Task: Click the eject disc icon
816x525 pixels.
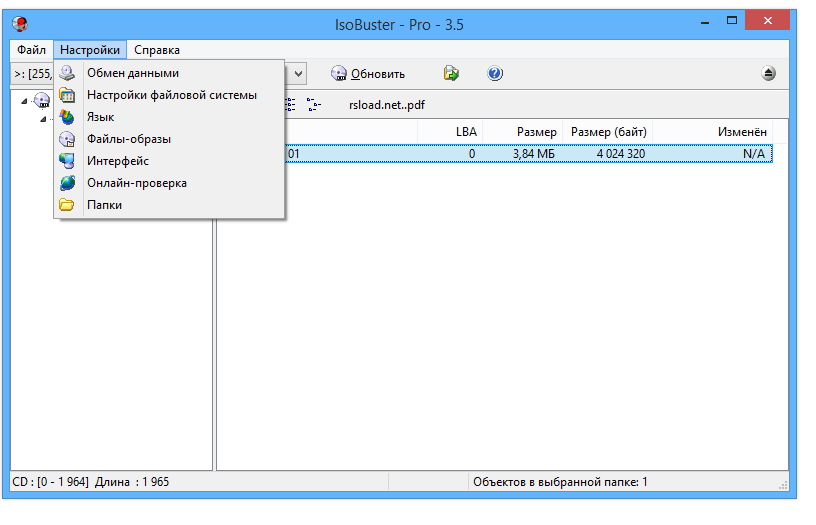Action: pos(768,73)
